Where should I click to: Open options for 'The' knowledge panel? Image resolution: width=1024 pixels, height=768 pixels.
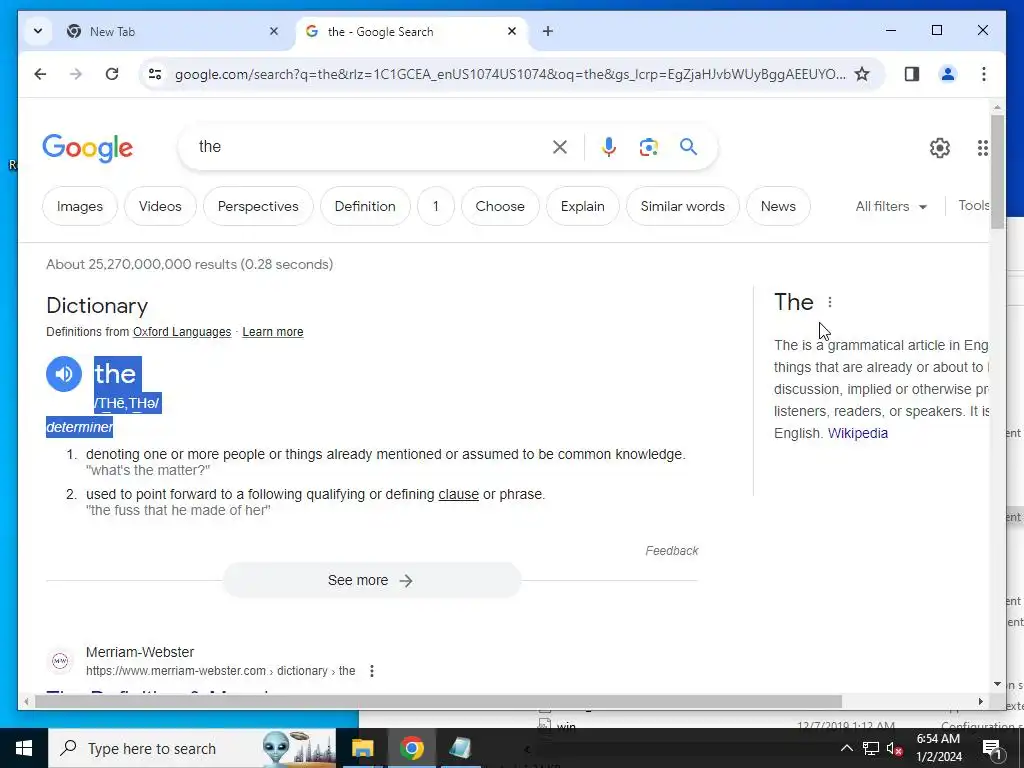click(x=829, y=302)
